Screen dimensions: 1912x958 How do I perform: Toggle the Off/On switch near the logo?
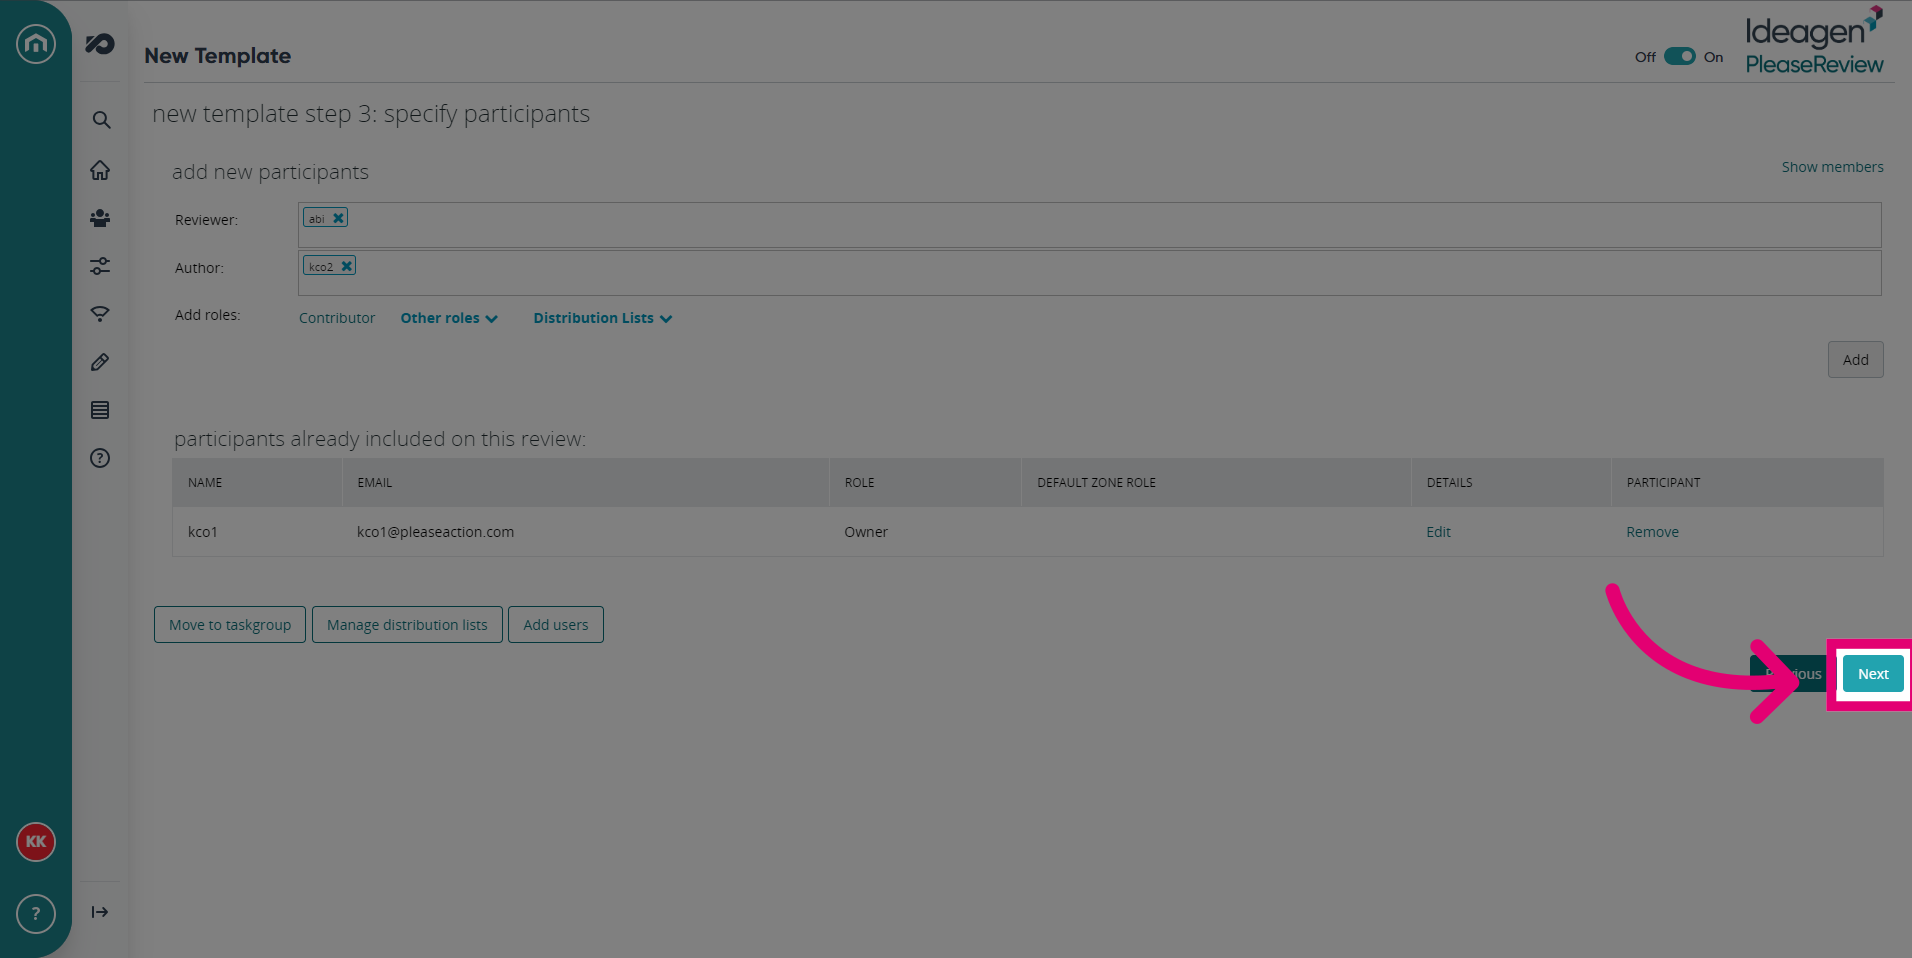1680,56
